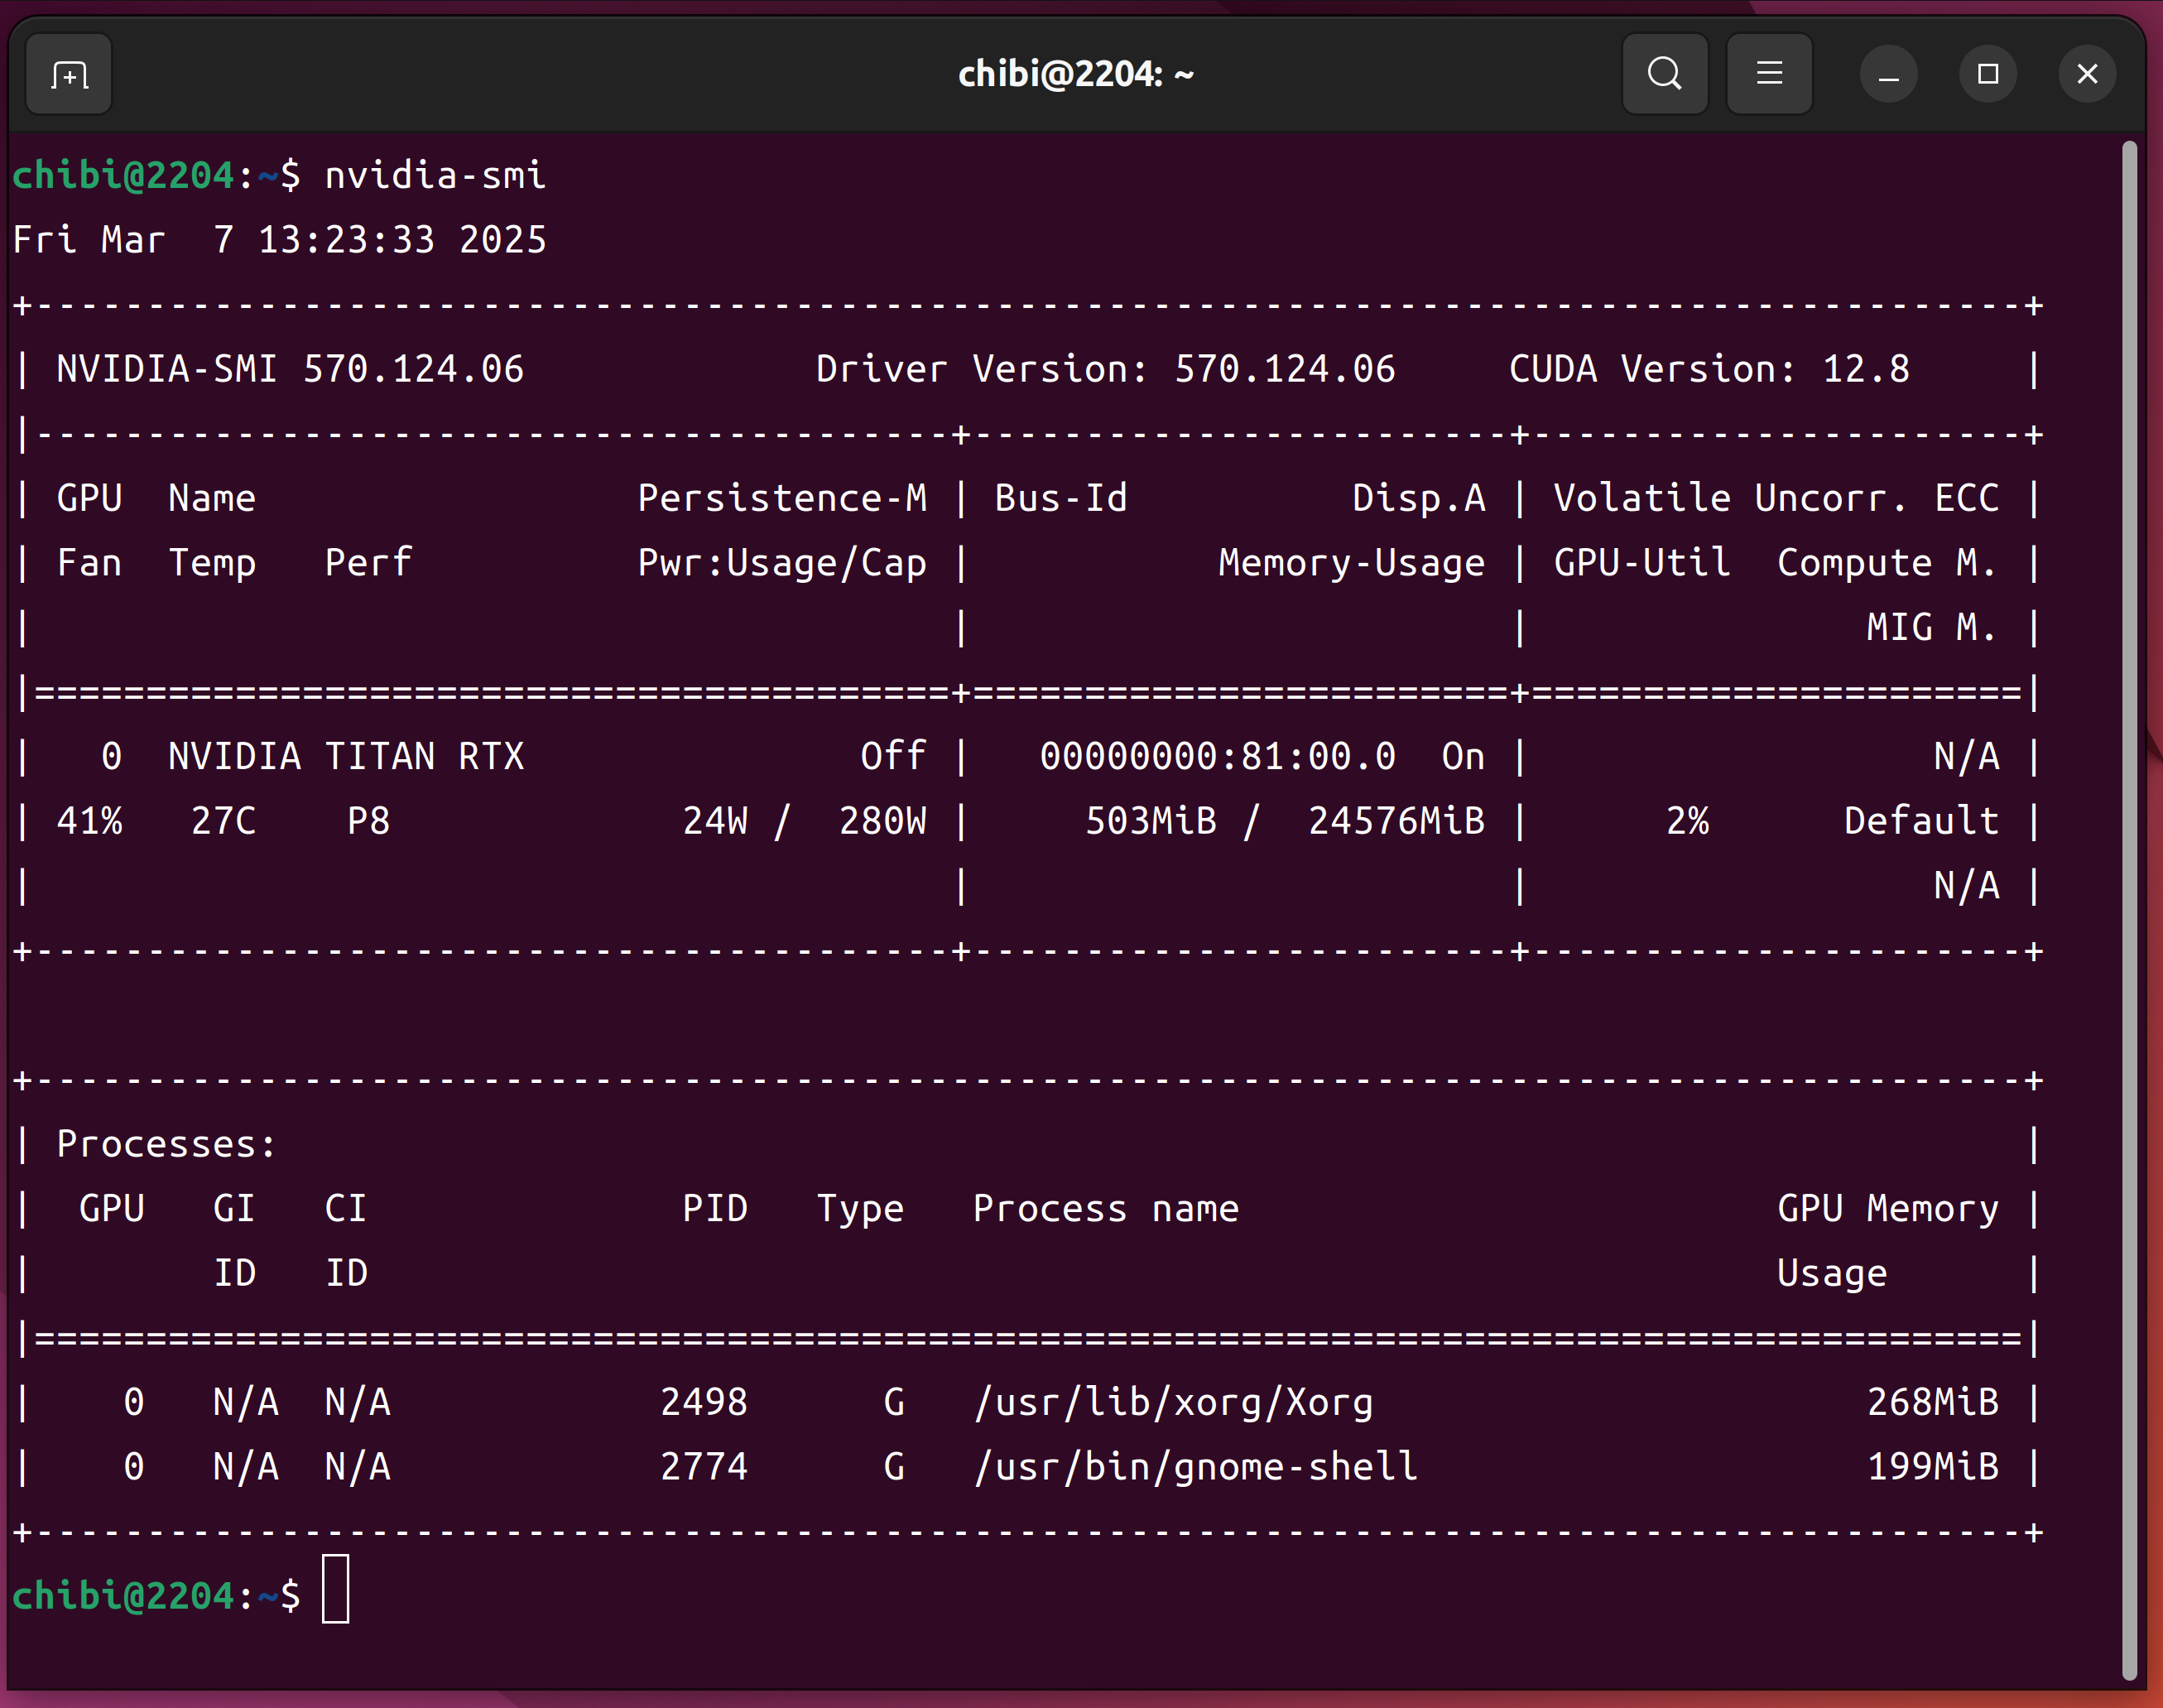Click the Driver Version 570.124.06 text
The image size is (2163, 1708).
click(x=1105, y=369)
